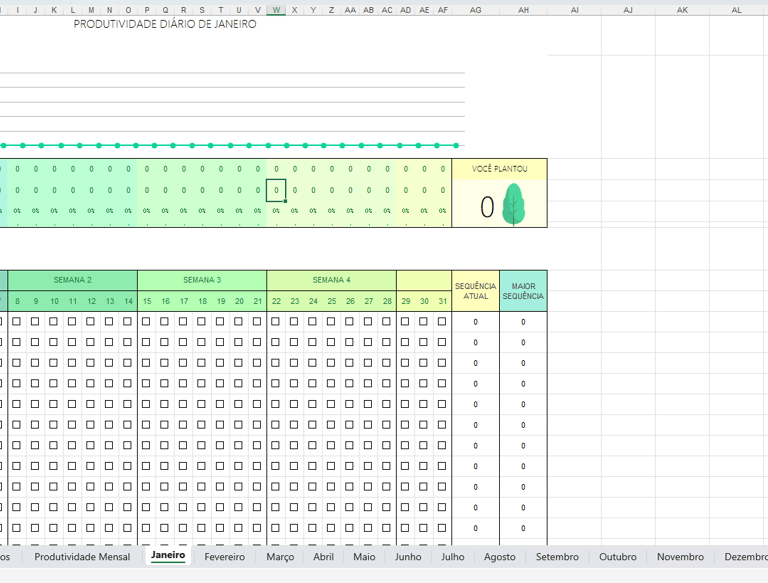Select the day 22 header cell
768x583 pixels.
pos(276,301)
